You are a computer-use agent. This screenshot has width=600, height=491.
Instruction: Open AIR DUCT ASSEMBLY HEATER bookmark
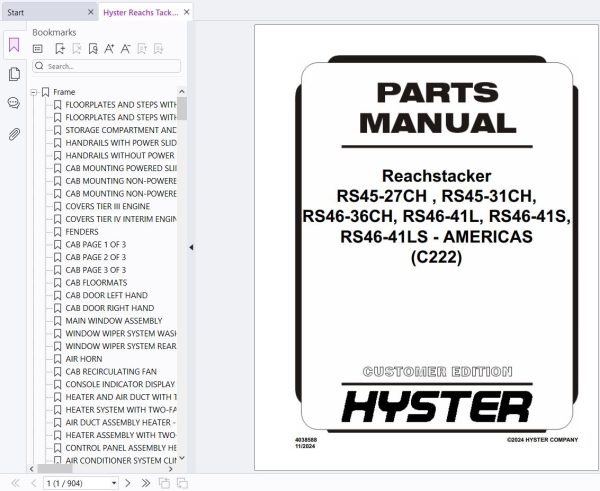(121, 422)
